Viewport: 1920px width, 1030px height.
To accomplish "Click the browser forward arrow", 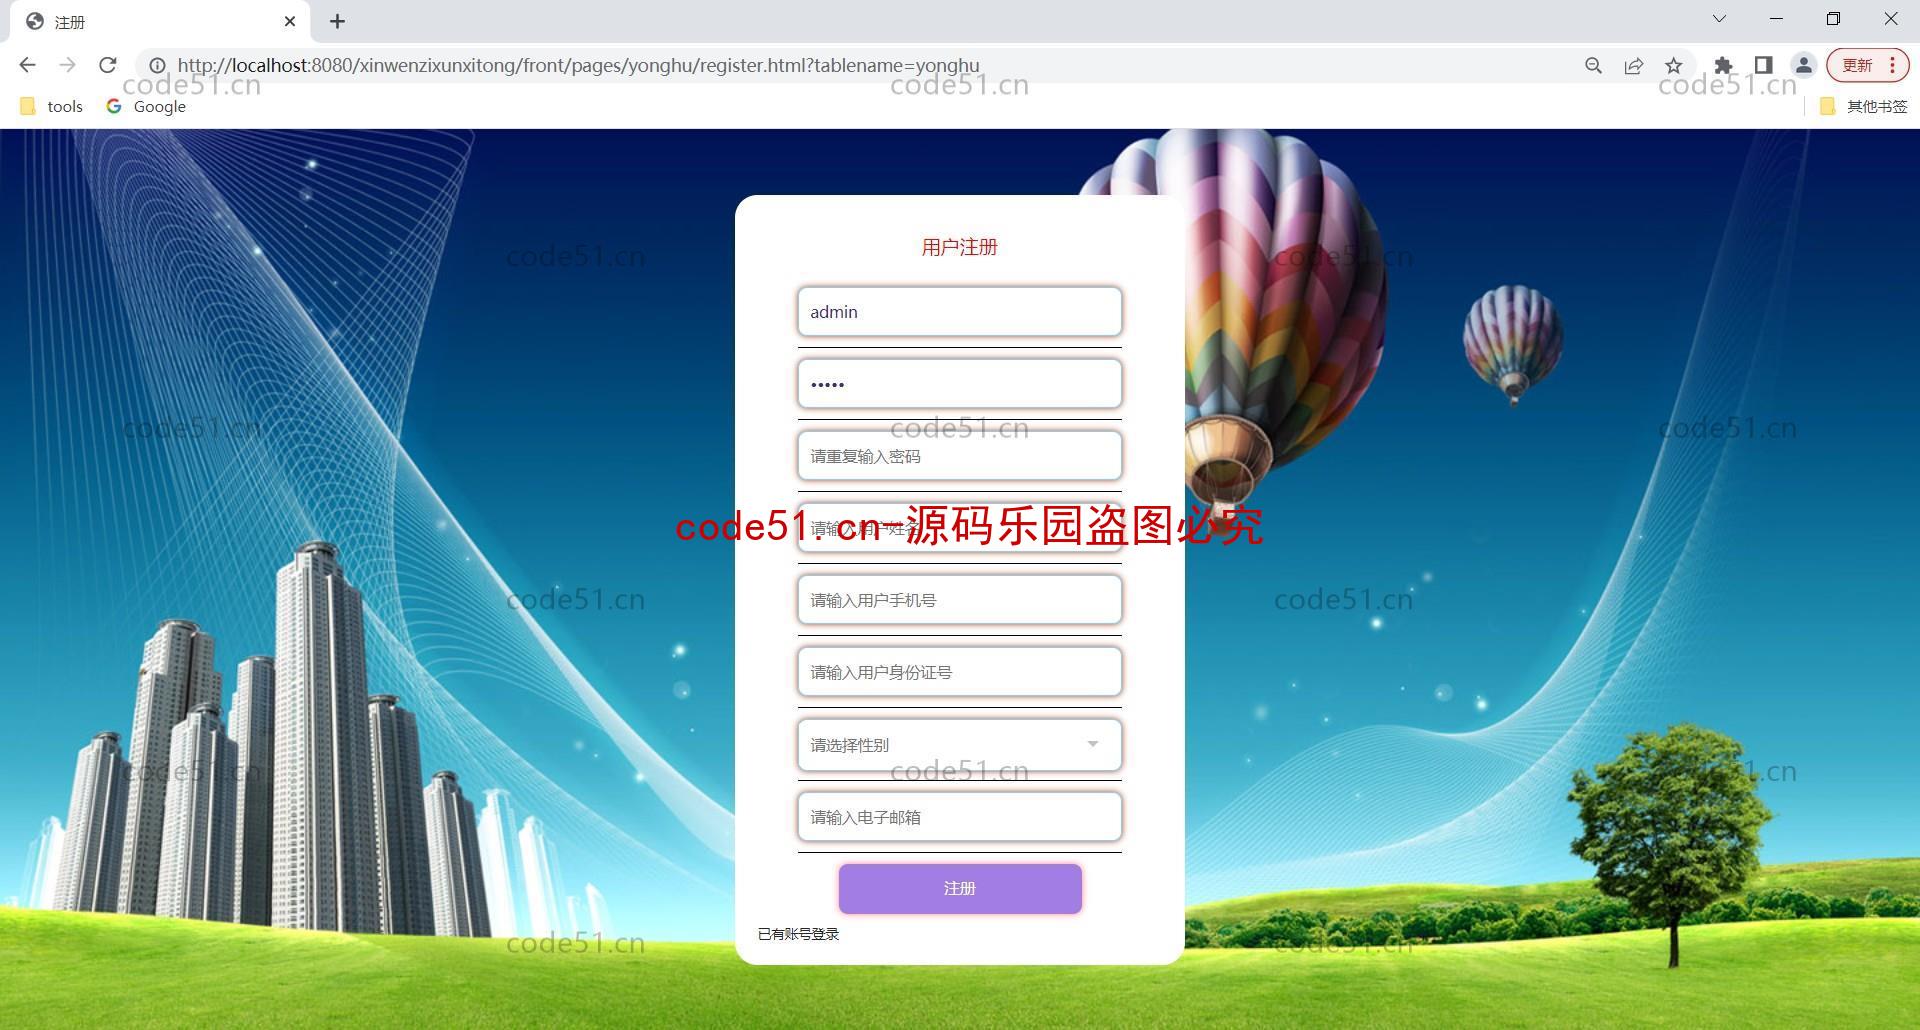I will pyautogui.click(x=67, y=65).
